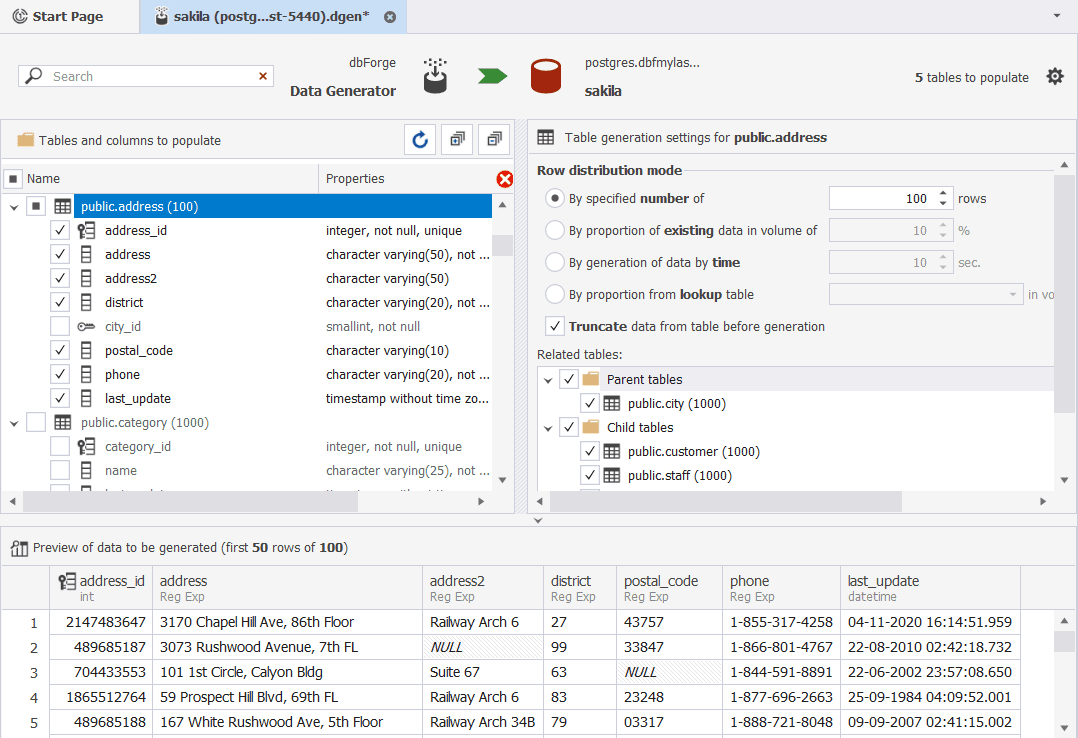1078x738 pixels.
Task: Uncheck the public.customer child table
Action: (x=590, y=452)
